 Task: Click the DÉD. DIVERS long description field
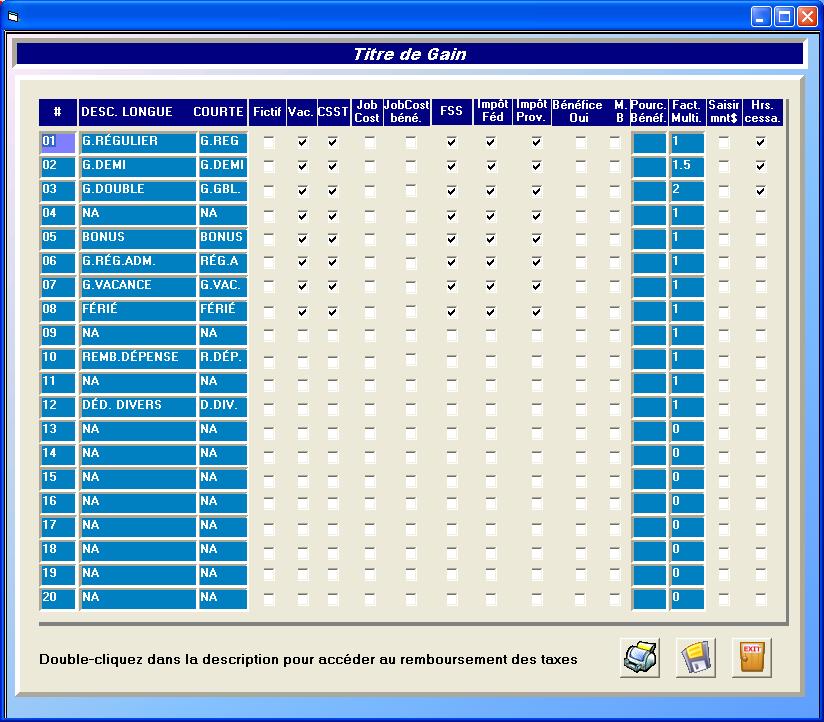(136, 406)
